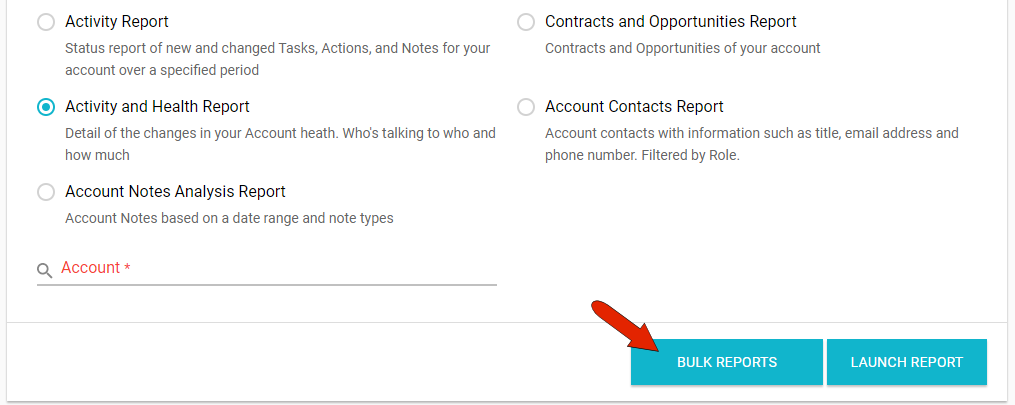Pick the Contracts and Opportunities Report radio button

click(526, 22)
